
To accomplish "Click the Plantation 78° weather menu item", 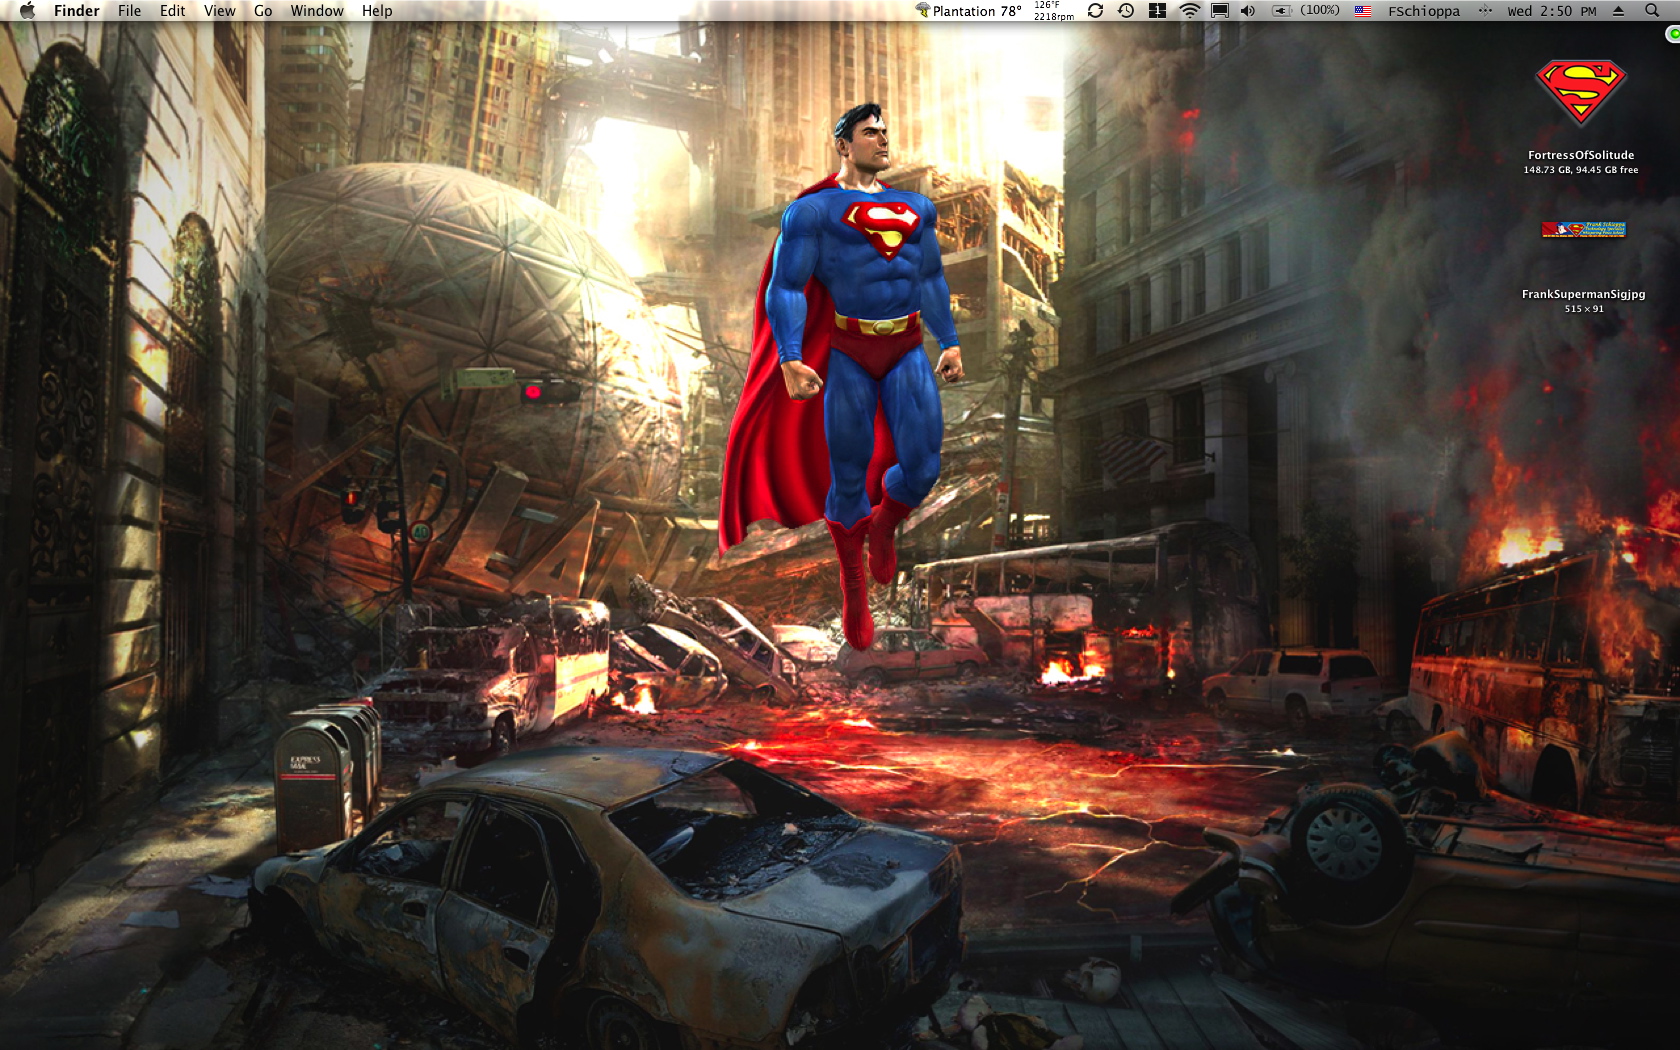I will click(x=968, y=10).
